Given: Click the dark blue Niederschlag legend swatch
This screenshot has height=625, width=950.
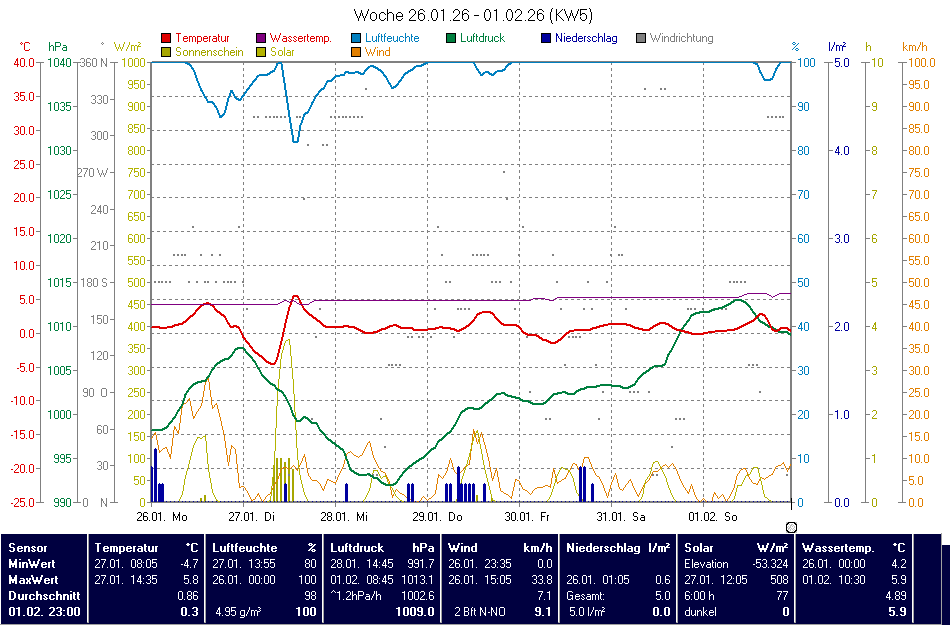Looking at the screenshot, I should 546,39.
